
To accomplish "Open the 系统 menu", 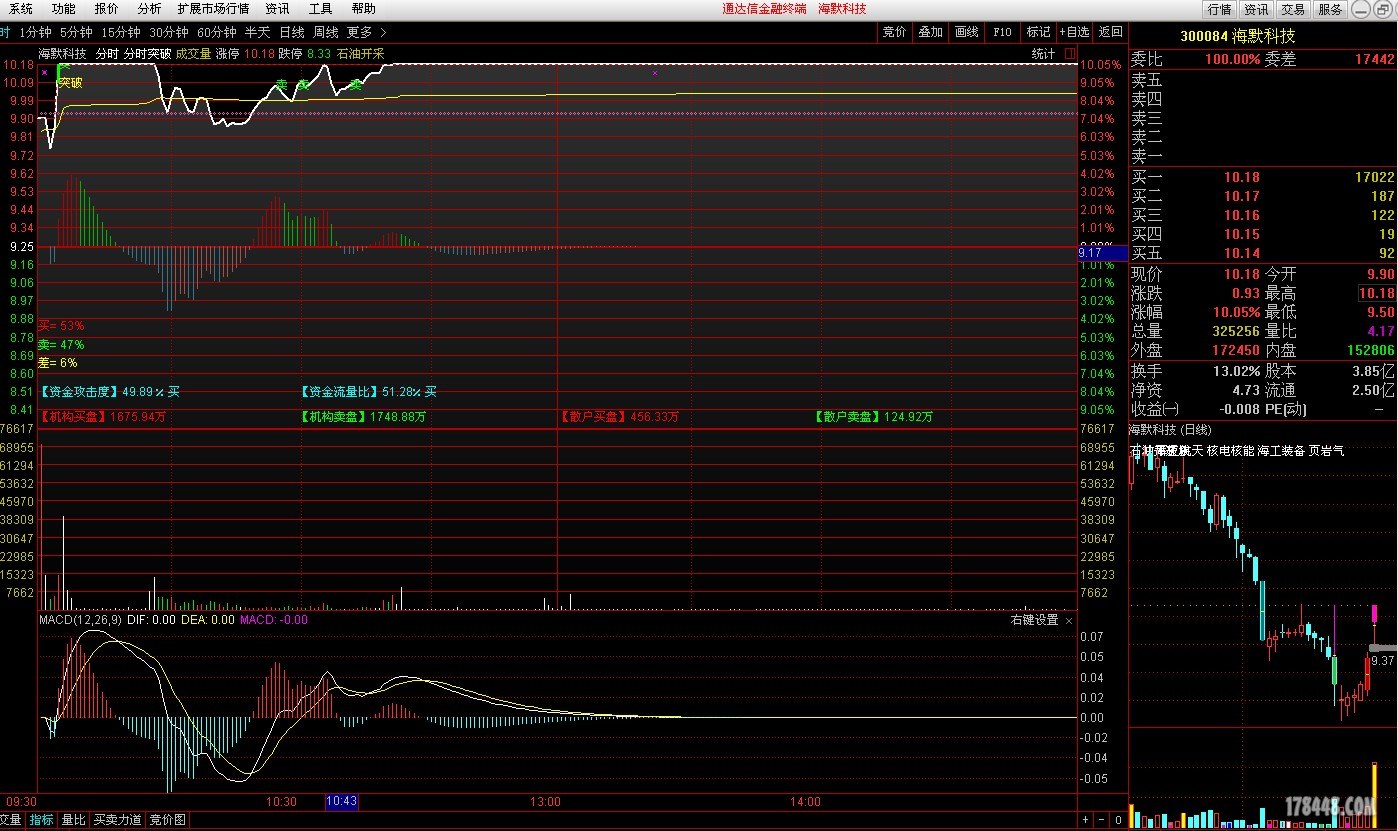I will click(x=21, y=9).
